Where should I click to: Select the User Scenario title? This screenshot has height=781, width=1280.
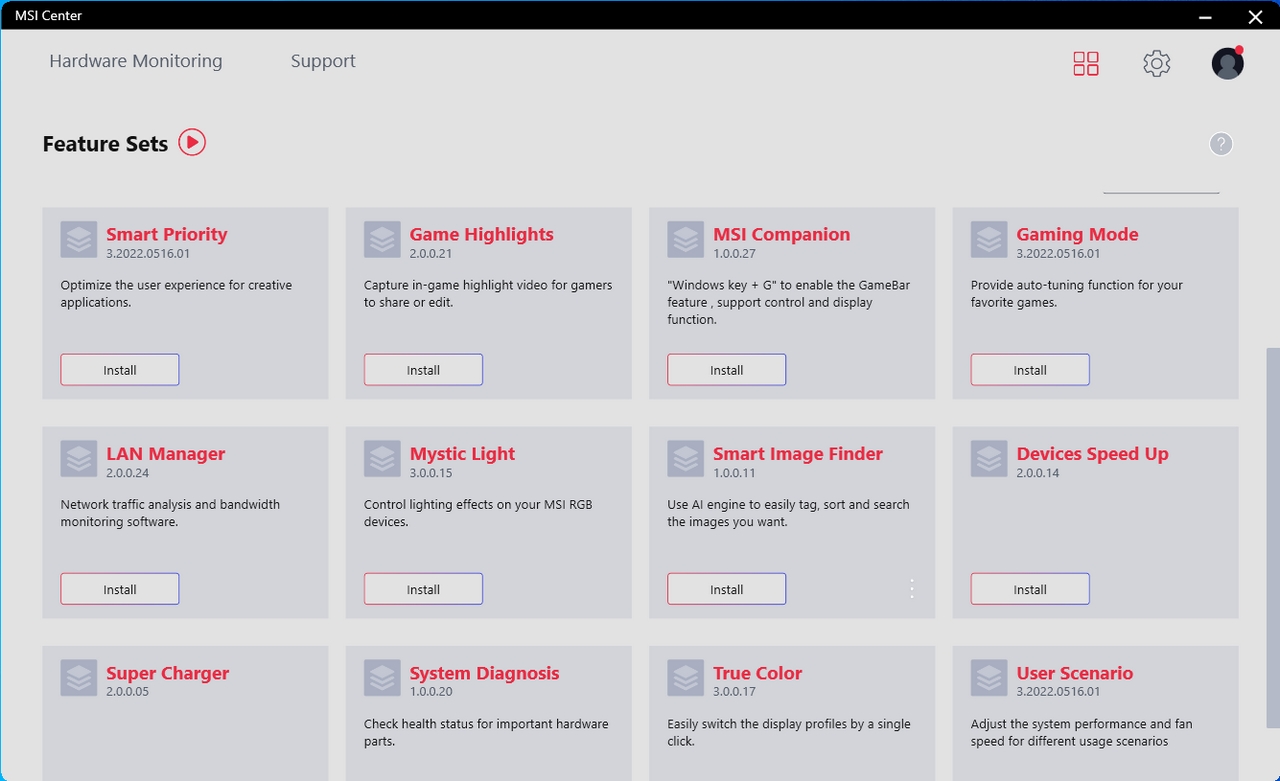pyautogui.click(x=1075, y=673)
